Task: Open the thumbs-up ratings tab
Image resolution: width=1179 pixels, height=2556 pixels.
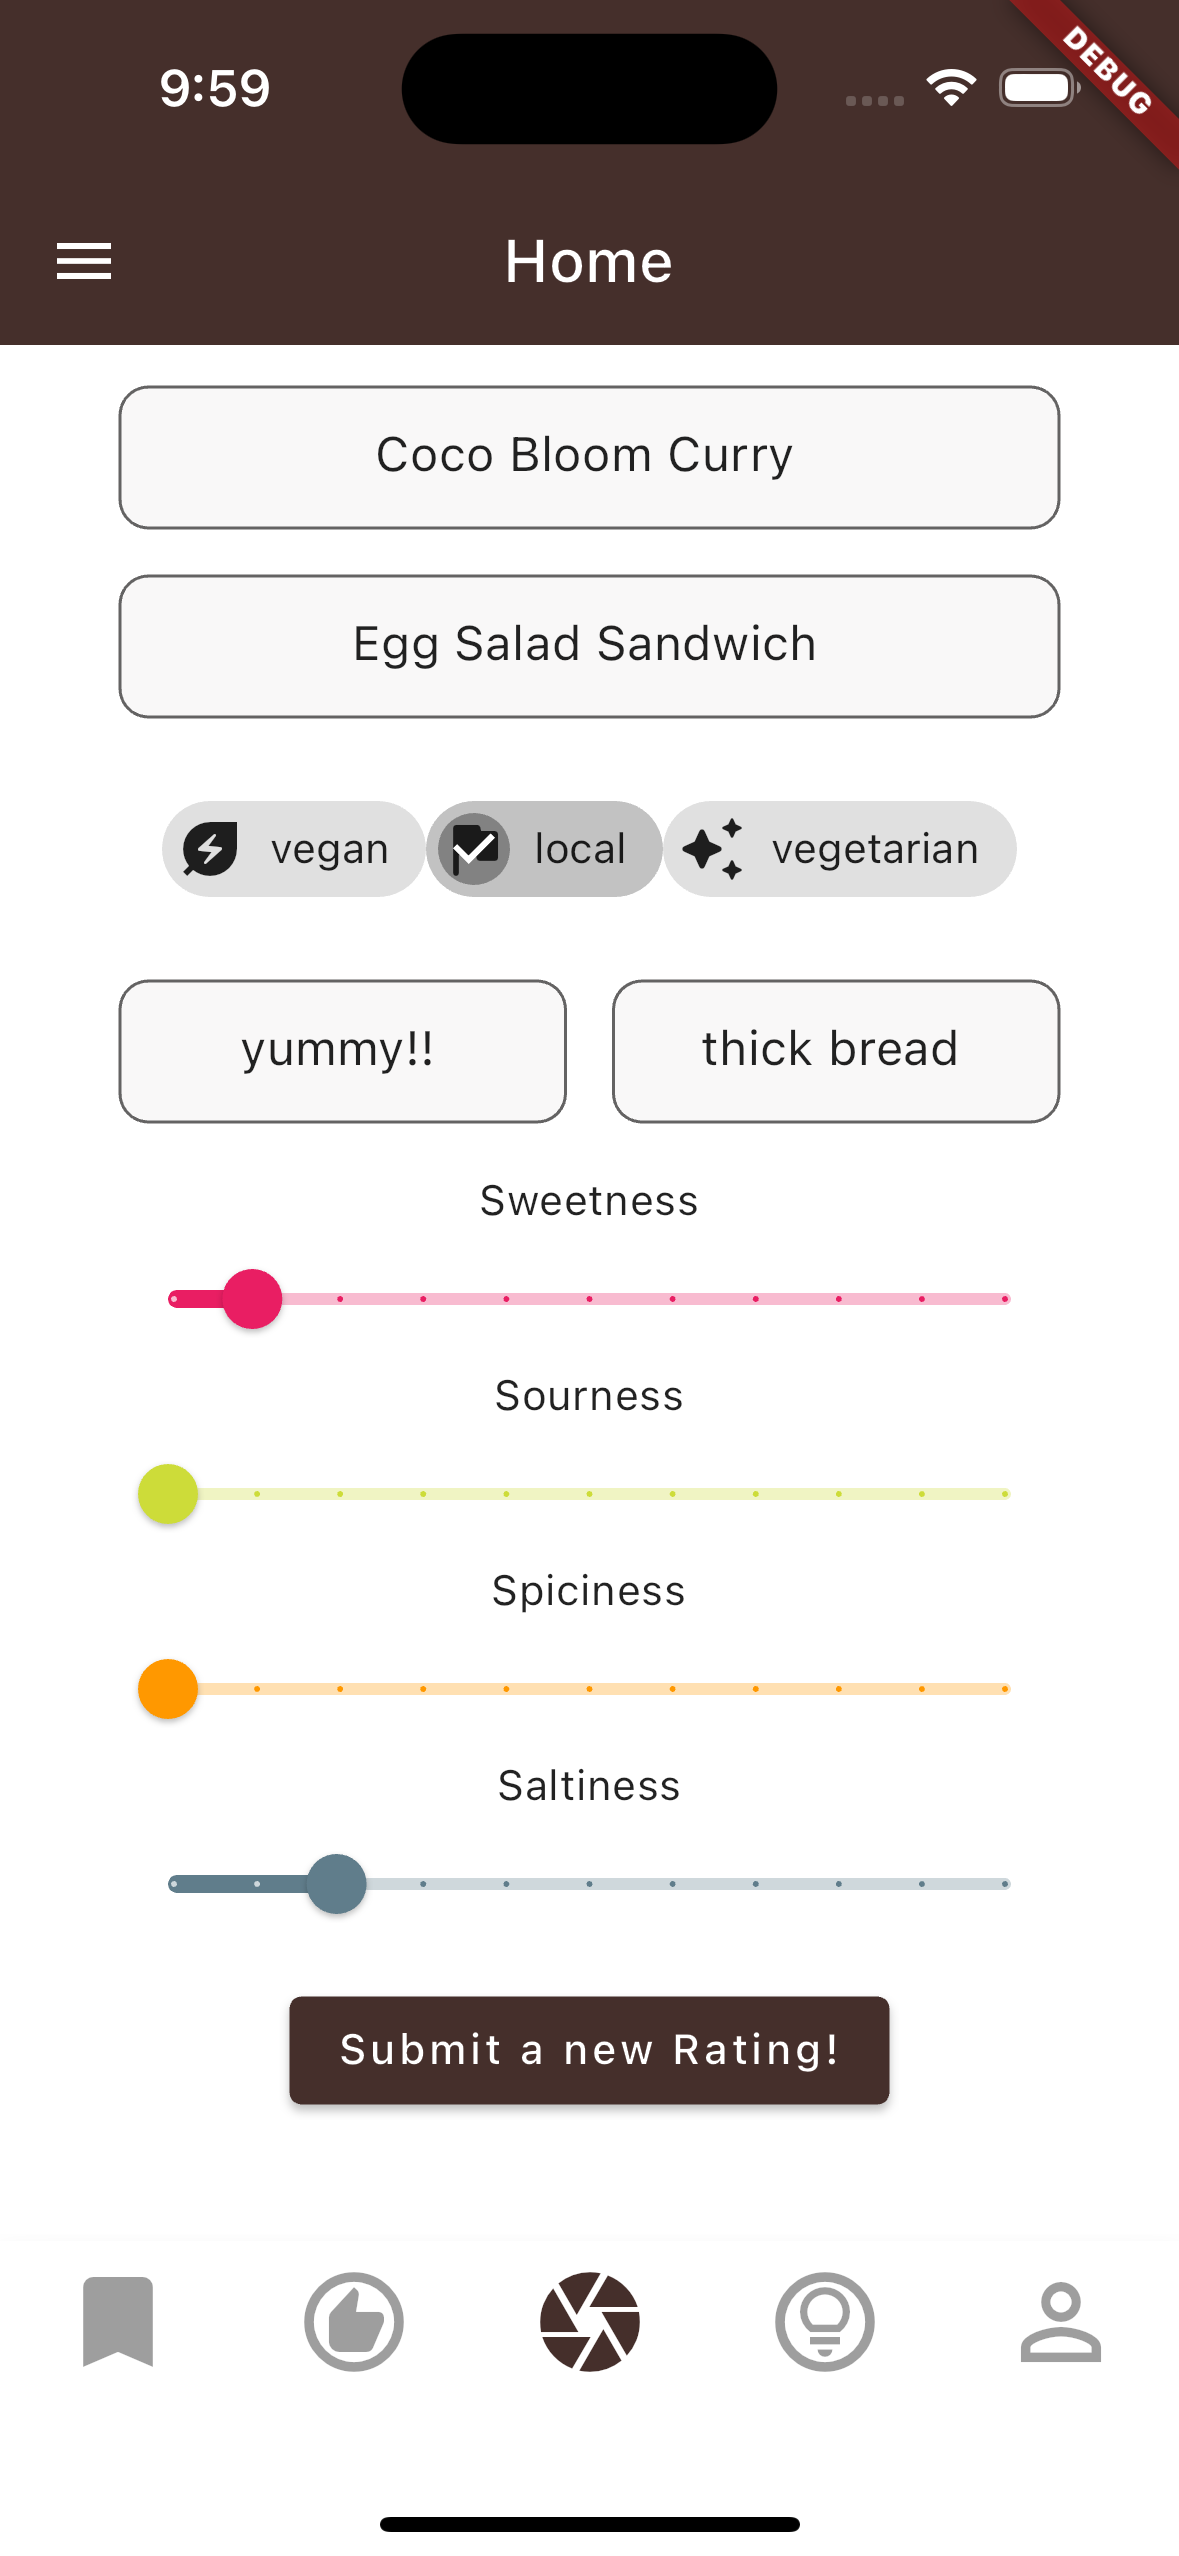Action: tap(354, 2321)
